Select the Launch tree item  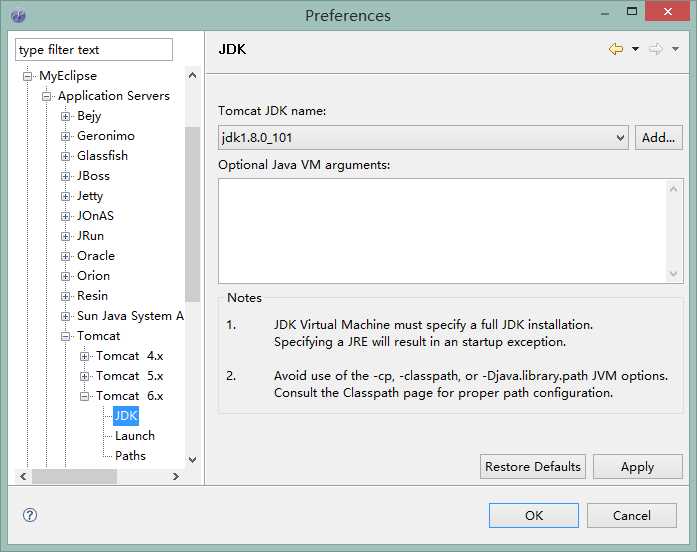[x=135, y=436]
